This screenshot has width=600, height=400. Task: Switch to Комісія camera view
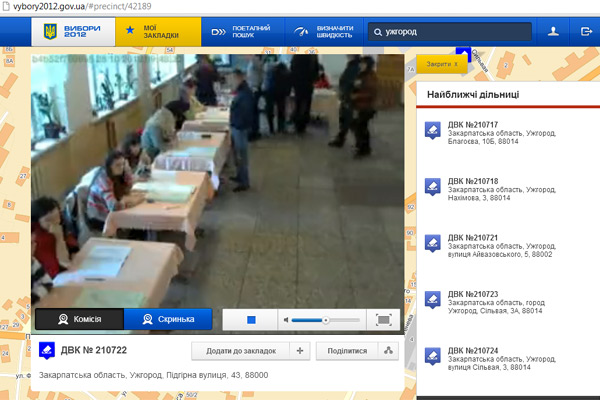point(79,320)
